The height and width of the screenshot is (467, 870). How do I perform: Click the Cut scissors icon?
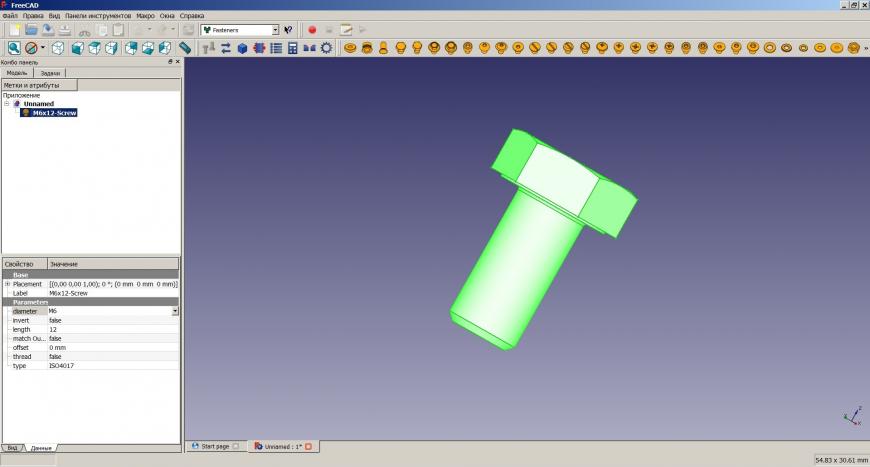[85, 31]
